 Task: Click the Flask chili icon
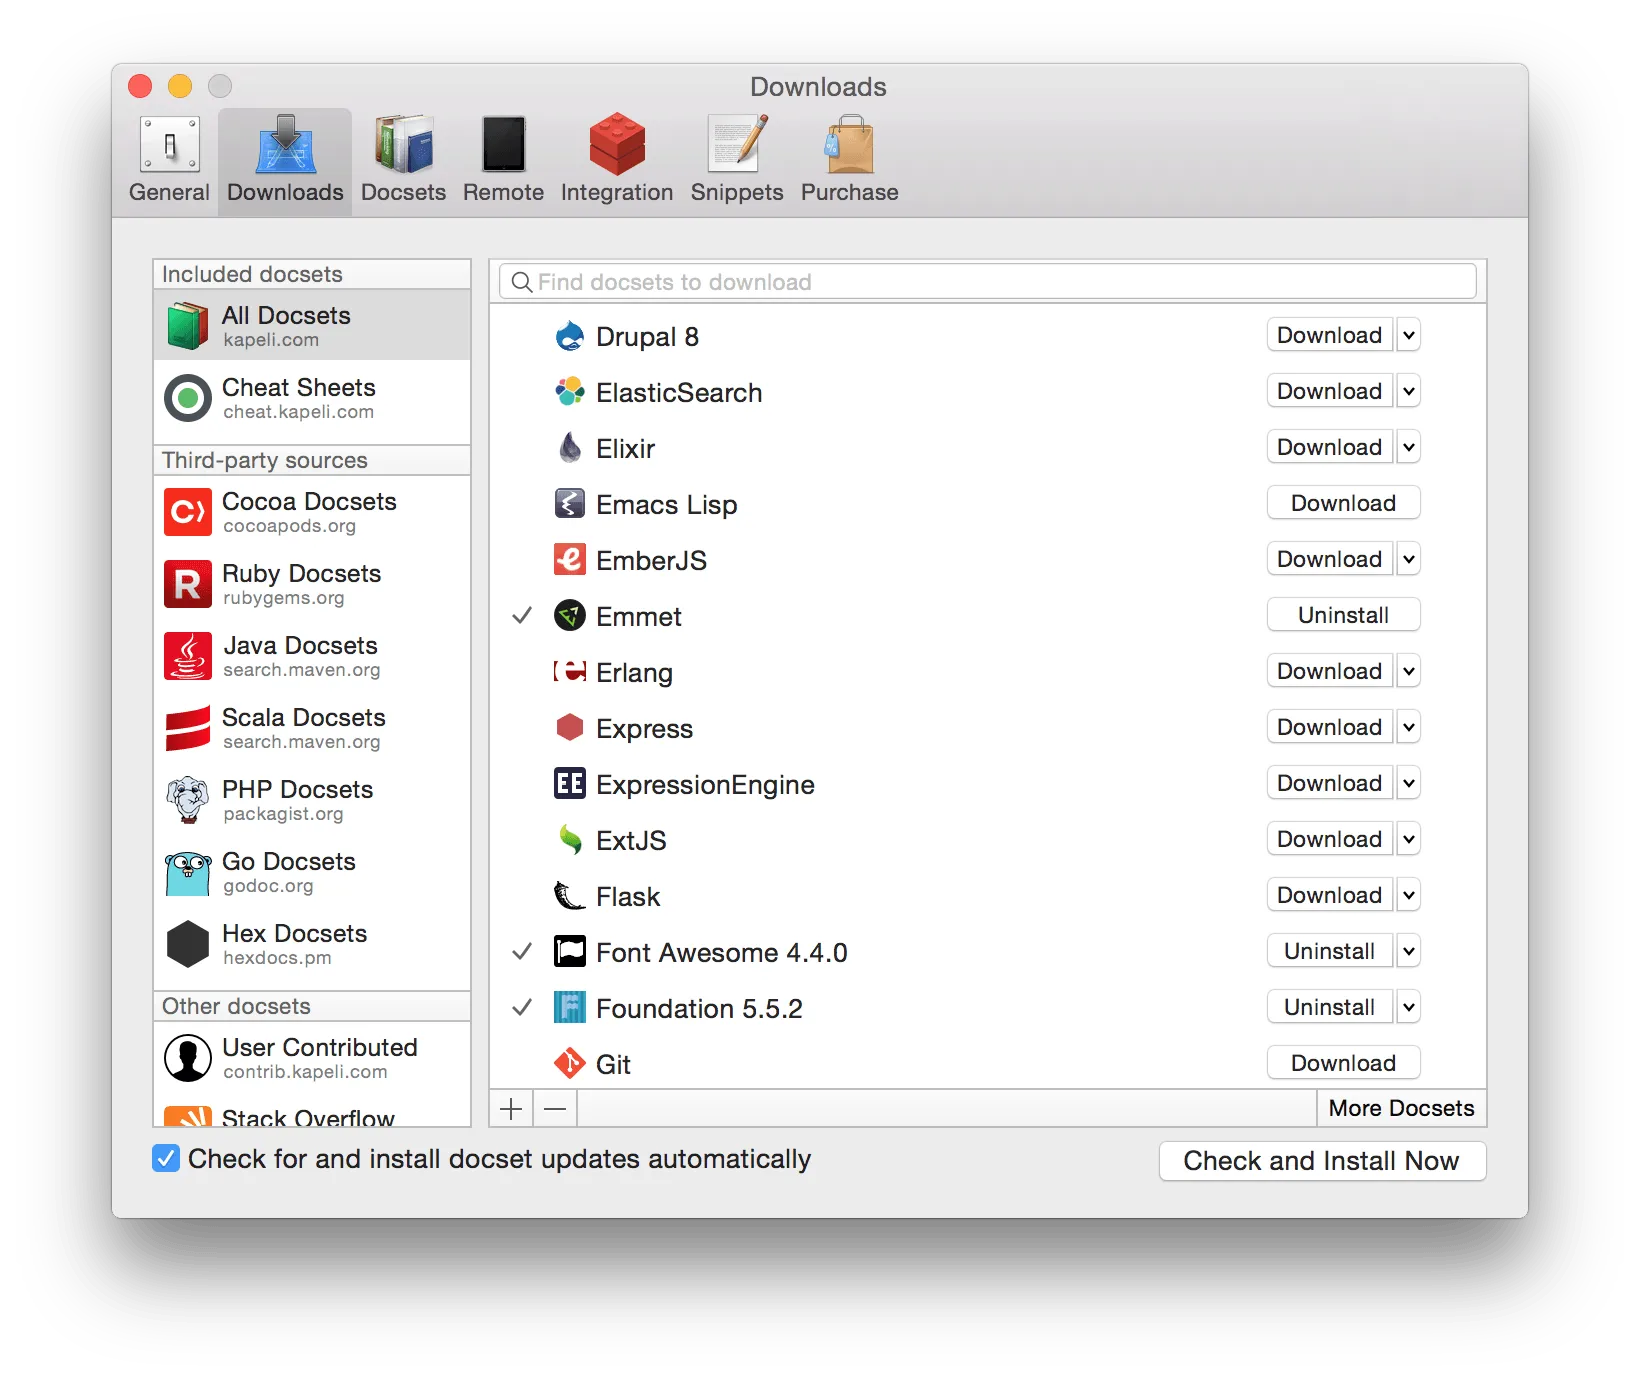pyautogui.click(x=570, y=896)
